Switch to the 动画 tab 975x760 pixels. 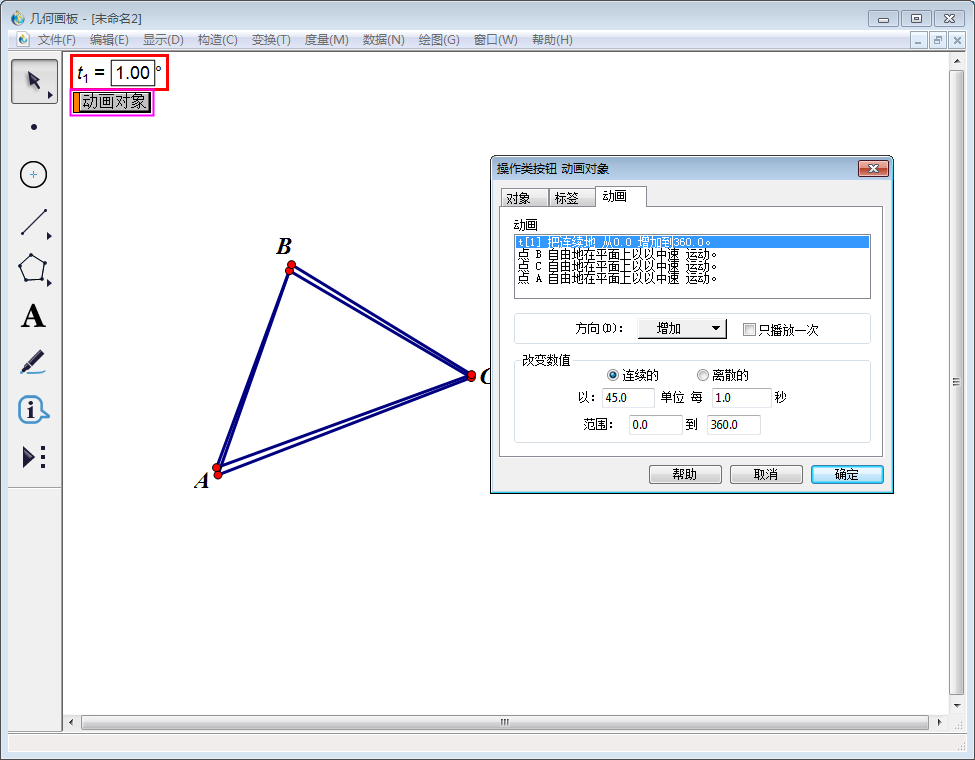(x=621, y=196)
